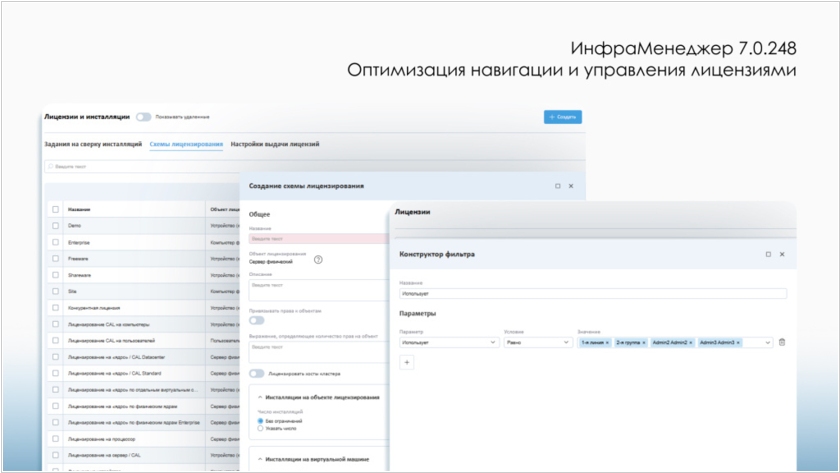Enable 'Лицензировать хосты кластера' toggle
The width and height of the screenshot is (840, 473).
coord(257,373)
